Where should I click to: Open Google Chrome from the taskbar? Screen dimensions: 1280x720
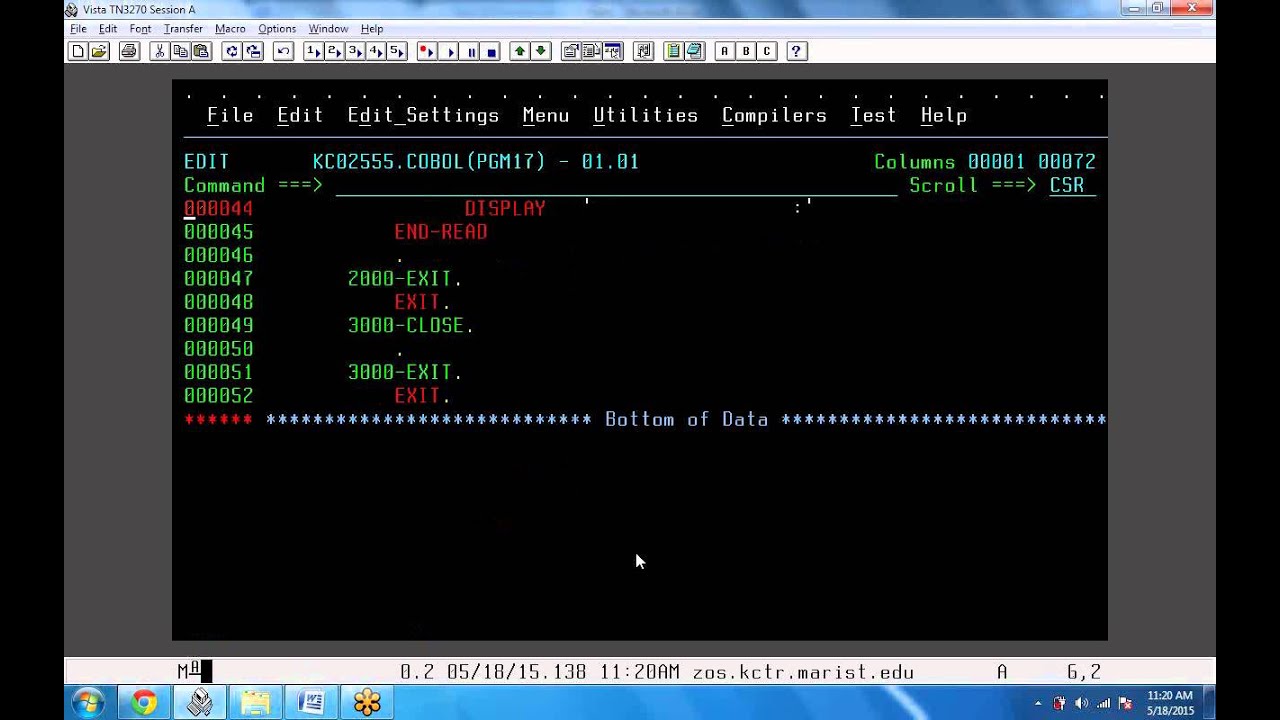[144, 703]
